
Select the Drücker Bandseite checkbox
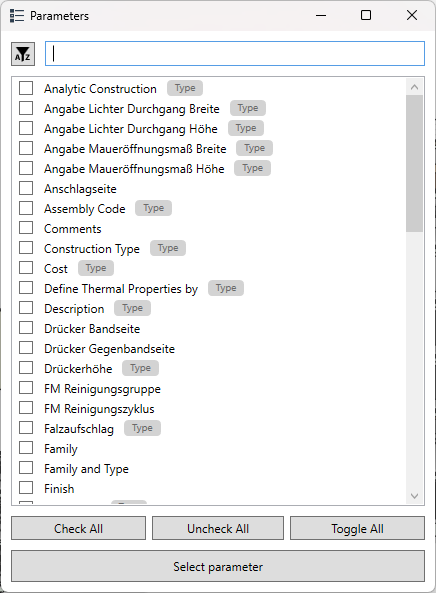pos(26,328)
